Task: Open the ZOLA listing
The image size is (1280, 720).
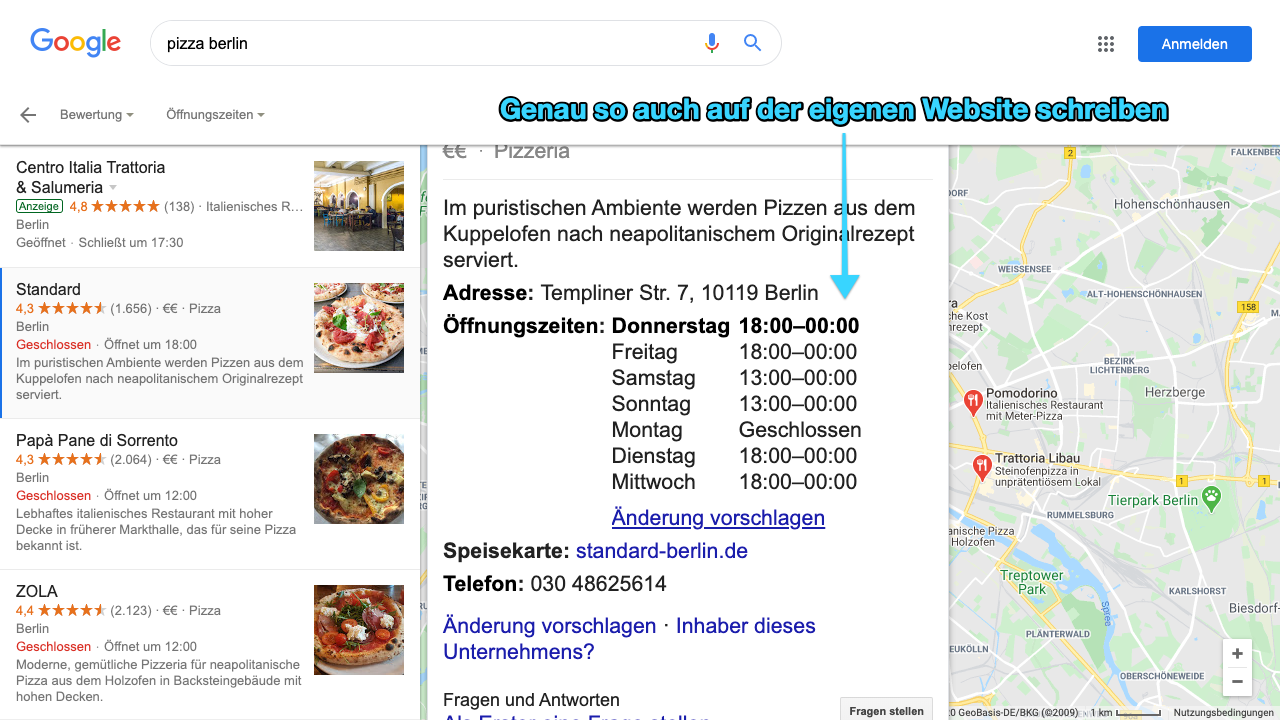Action: (210, 645)
